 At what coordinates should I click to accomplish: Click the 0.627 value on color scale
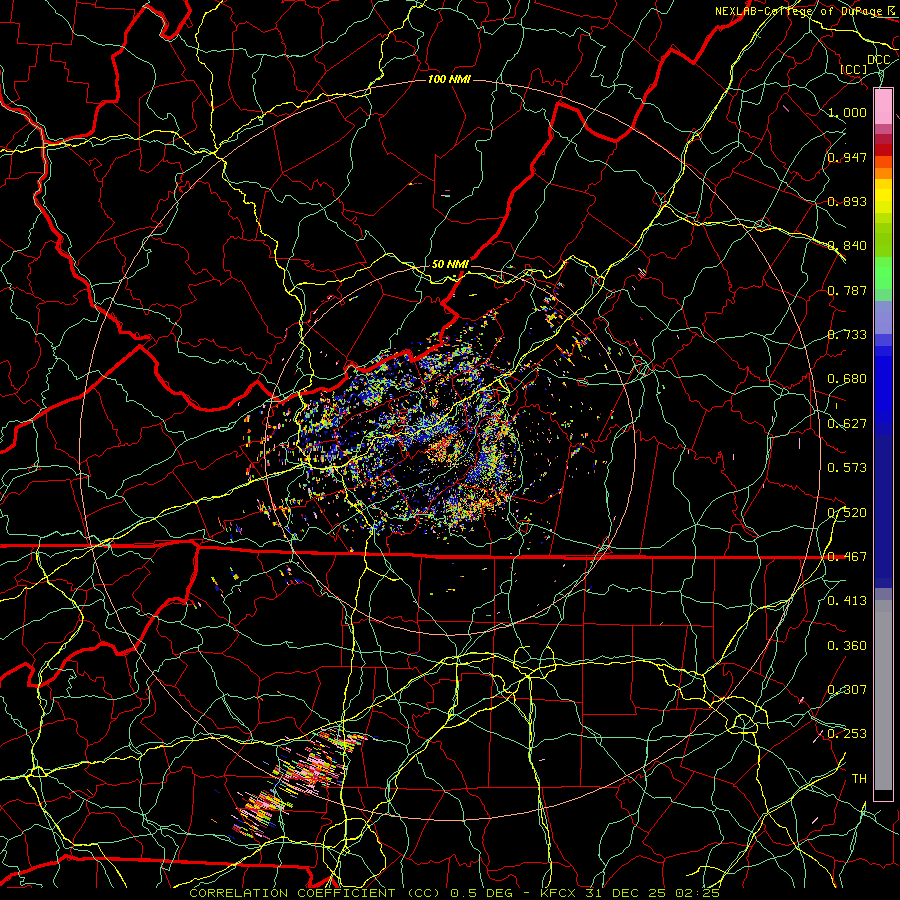coord(847,424)
